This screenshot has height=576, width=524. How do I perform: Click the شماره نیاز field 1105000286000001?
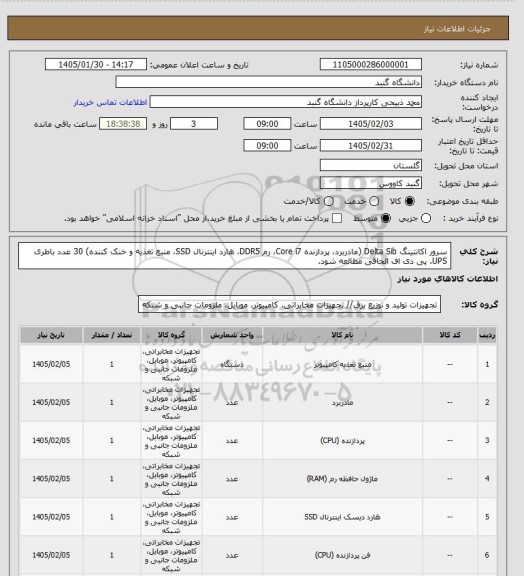tap(370, 65)
